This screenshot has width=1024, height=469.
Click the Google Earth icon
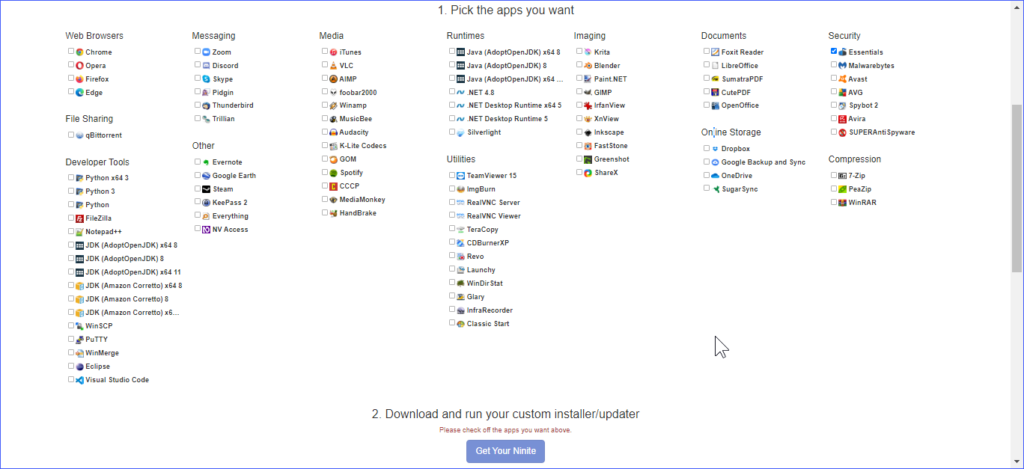pos(206,176)
